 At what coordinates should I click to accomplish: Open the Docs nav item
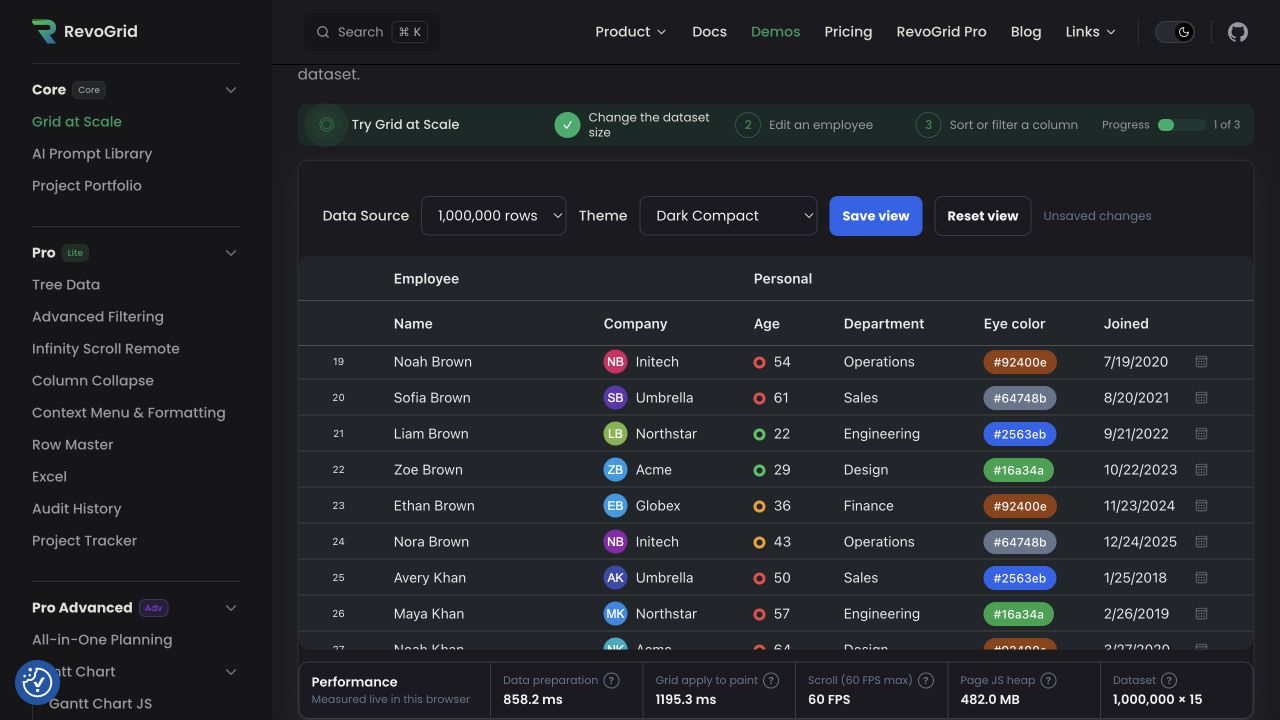point(709,32)
